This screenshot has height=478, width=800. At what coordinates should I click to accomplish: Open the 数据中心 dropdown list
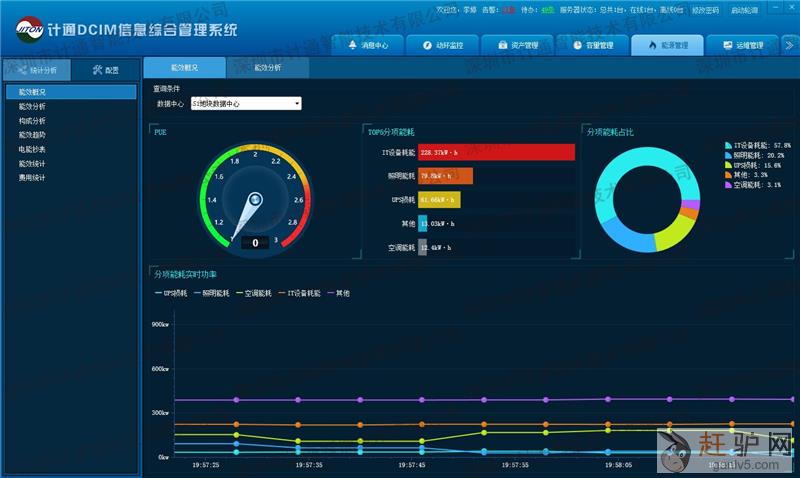(x=297, y=103)
